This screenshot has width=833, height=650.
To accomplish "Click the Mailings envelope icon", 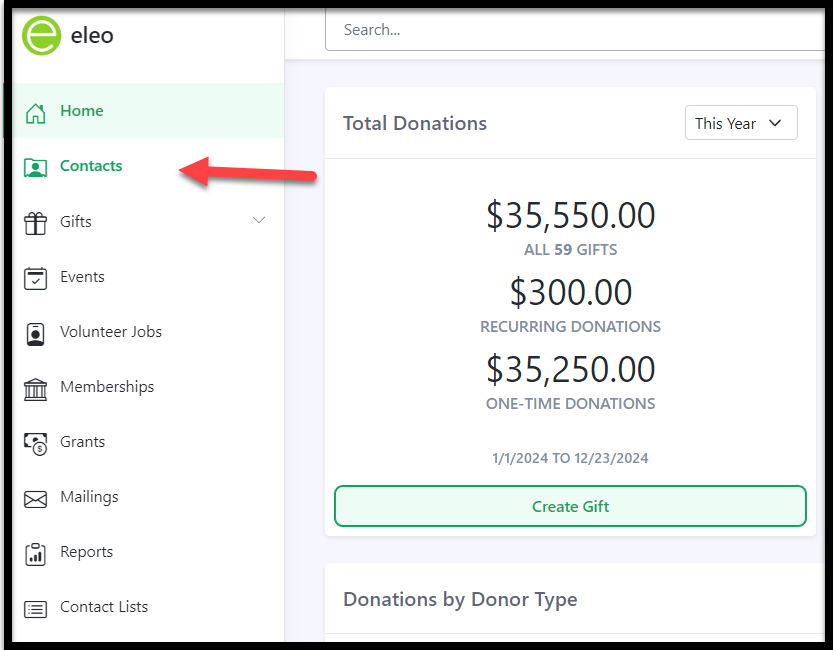I will pos(36,499).
